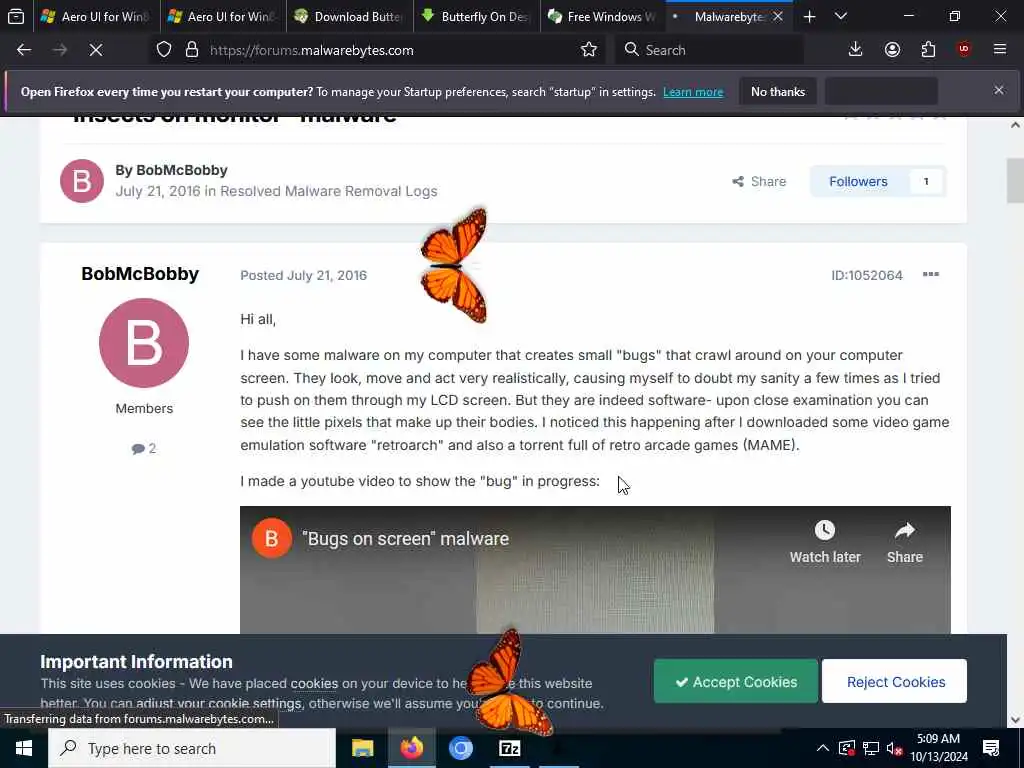This screenshot has width=1024, height=768.
Task: Switch to the Free Windows tab
Action: click(602, 17)
